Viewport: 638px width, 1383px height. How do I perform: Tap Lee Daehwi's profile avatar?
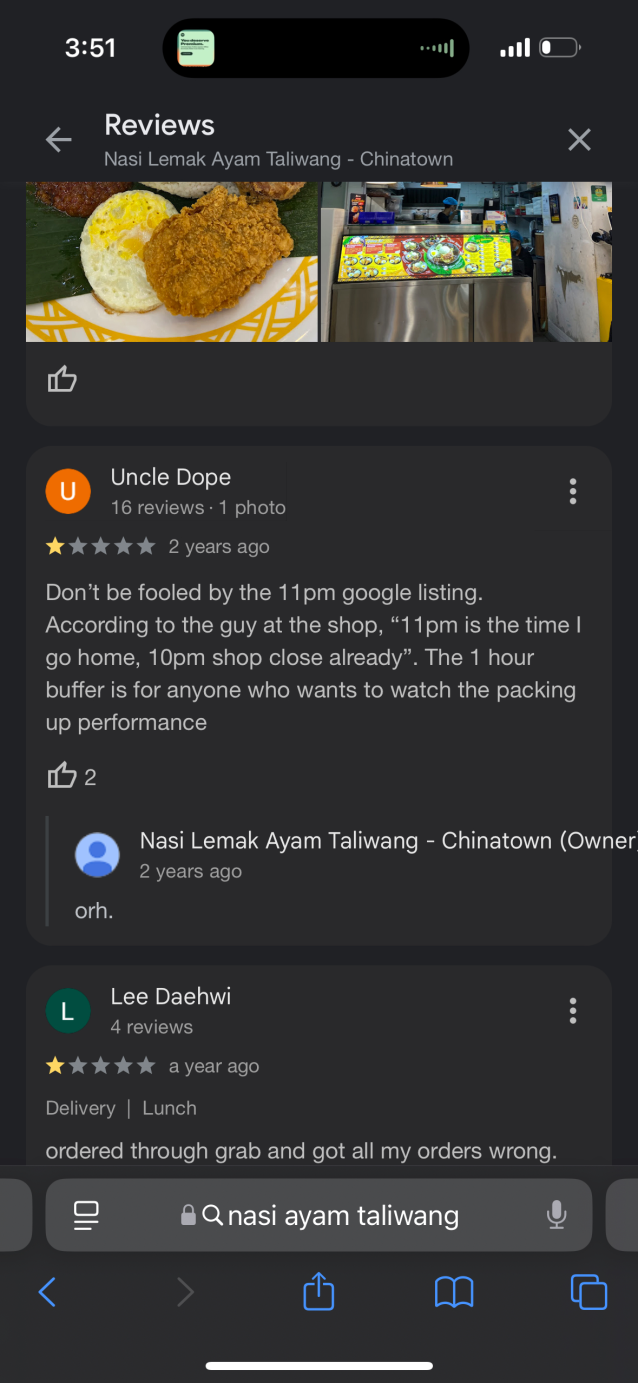tap(68, 1010)
